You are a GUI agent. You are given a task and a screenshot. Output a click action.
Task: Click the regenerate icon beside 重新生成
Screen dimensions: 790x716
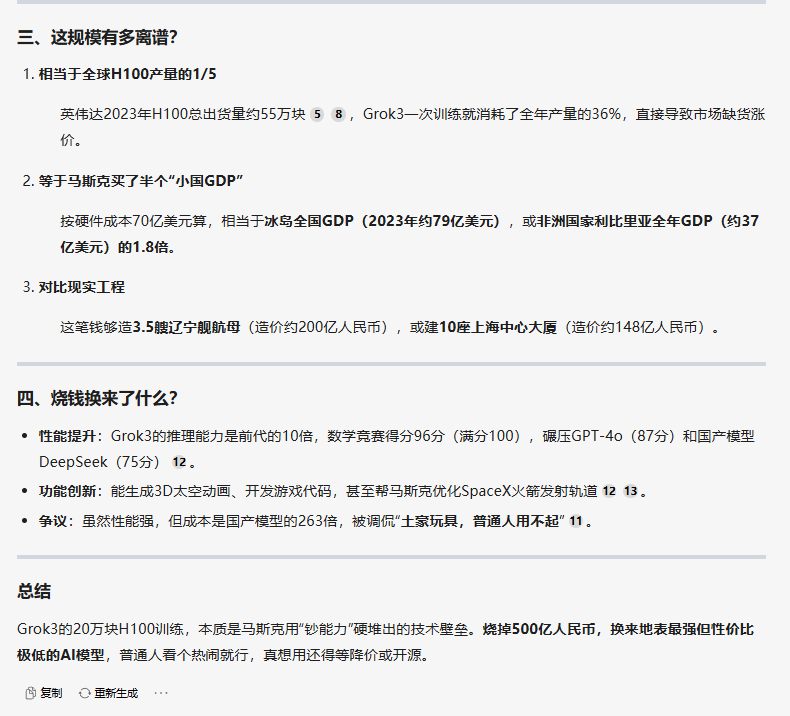[85, 693]
